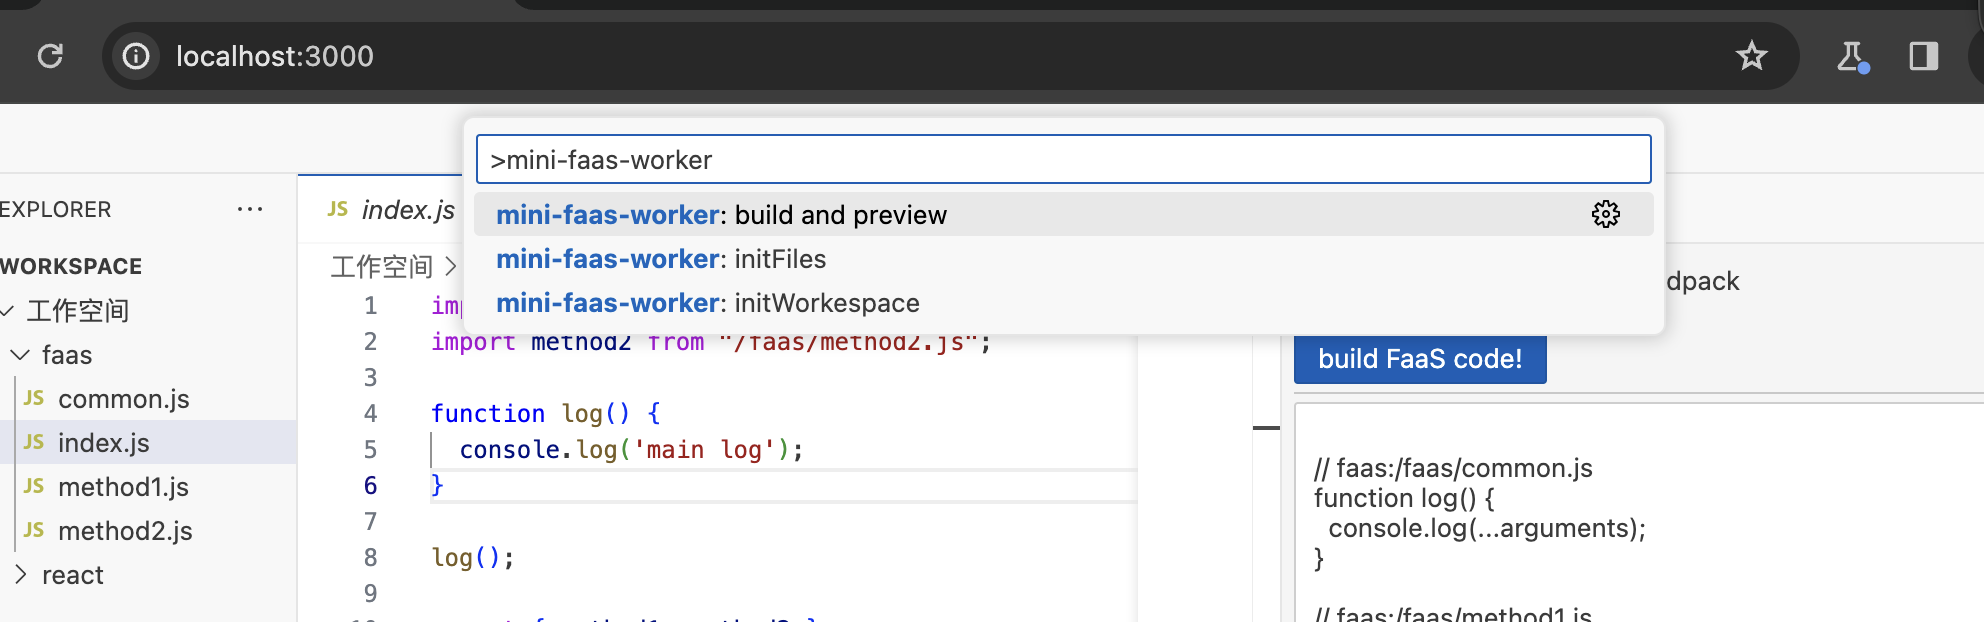Select mini-faas-worker: initFiles command

point(660,259)
